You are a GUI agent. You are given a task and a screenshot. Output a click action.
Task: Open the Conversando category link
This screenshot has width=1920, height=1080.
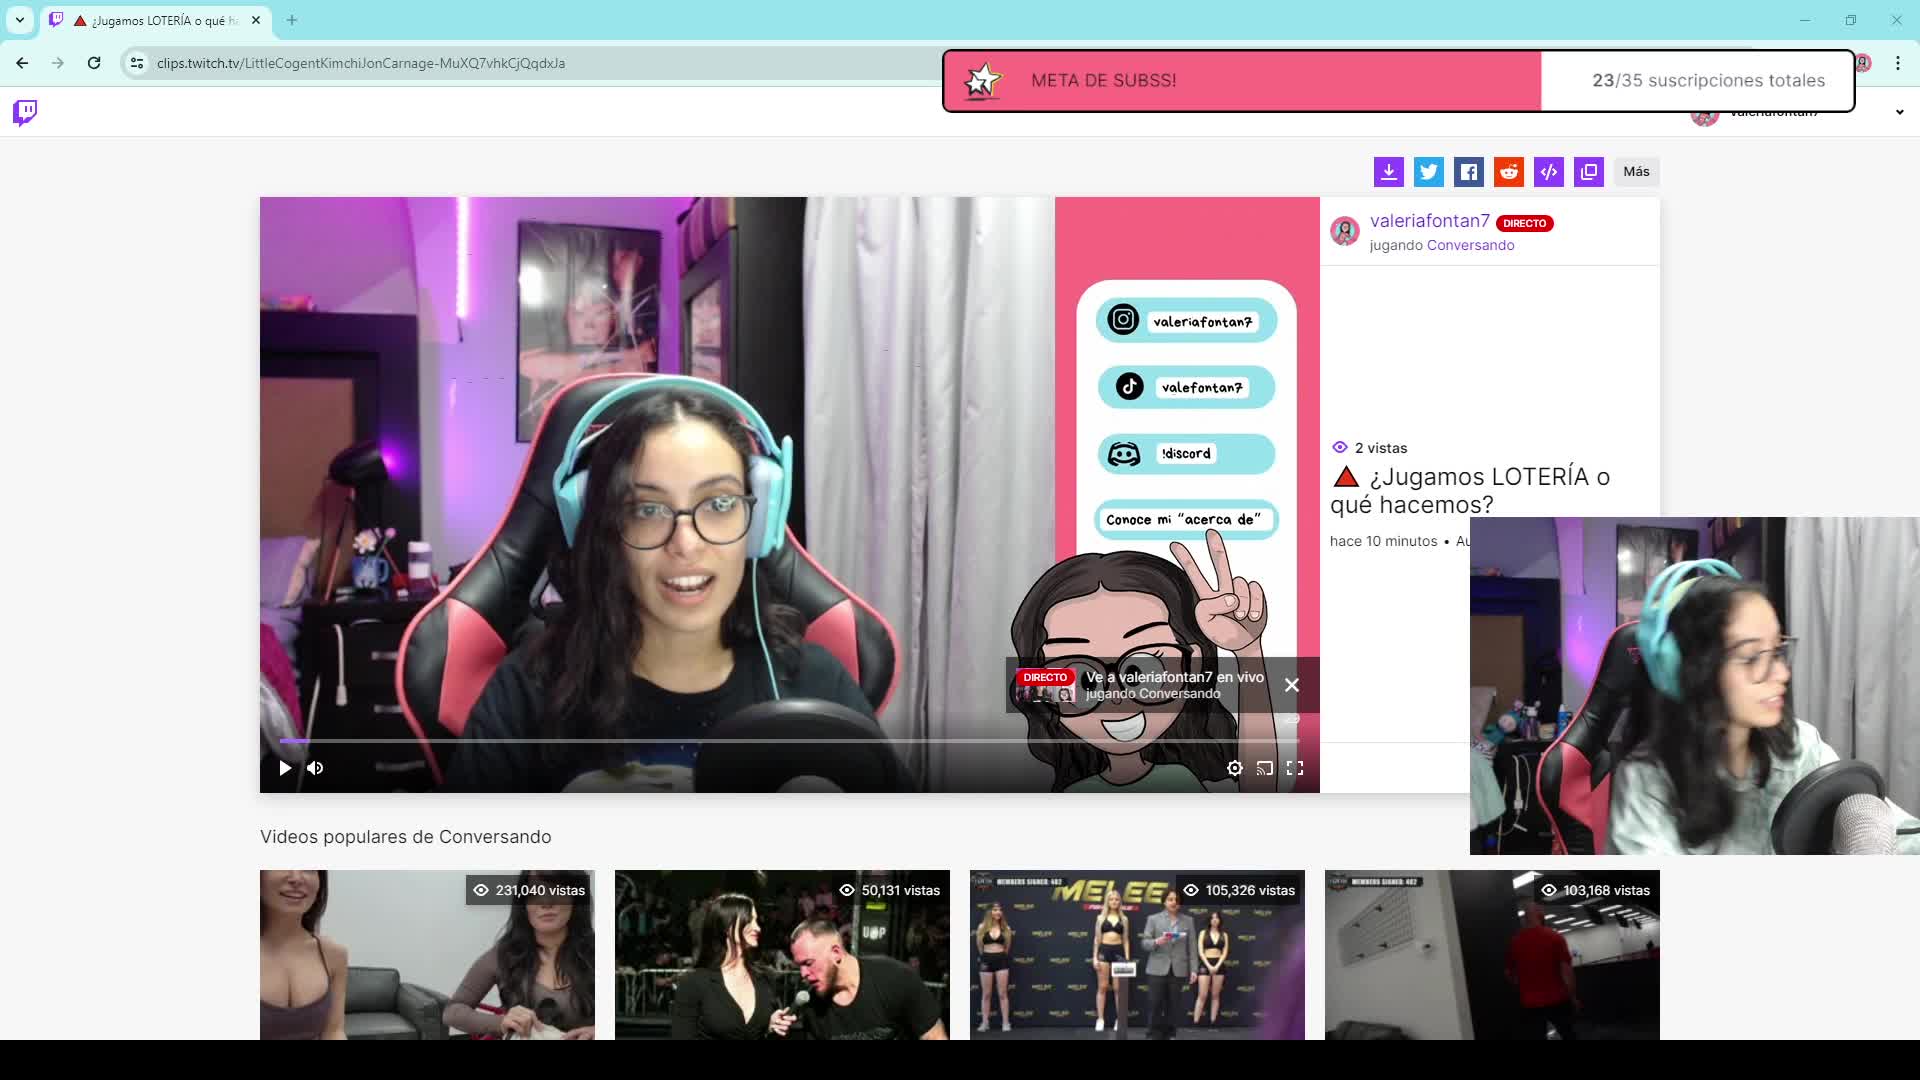tap(1470, 245)
